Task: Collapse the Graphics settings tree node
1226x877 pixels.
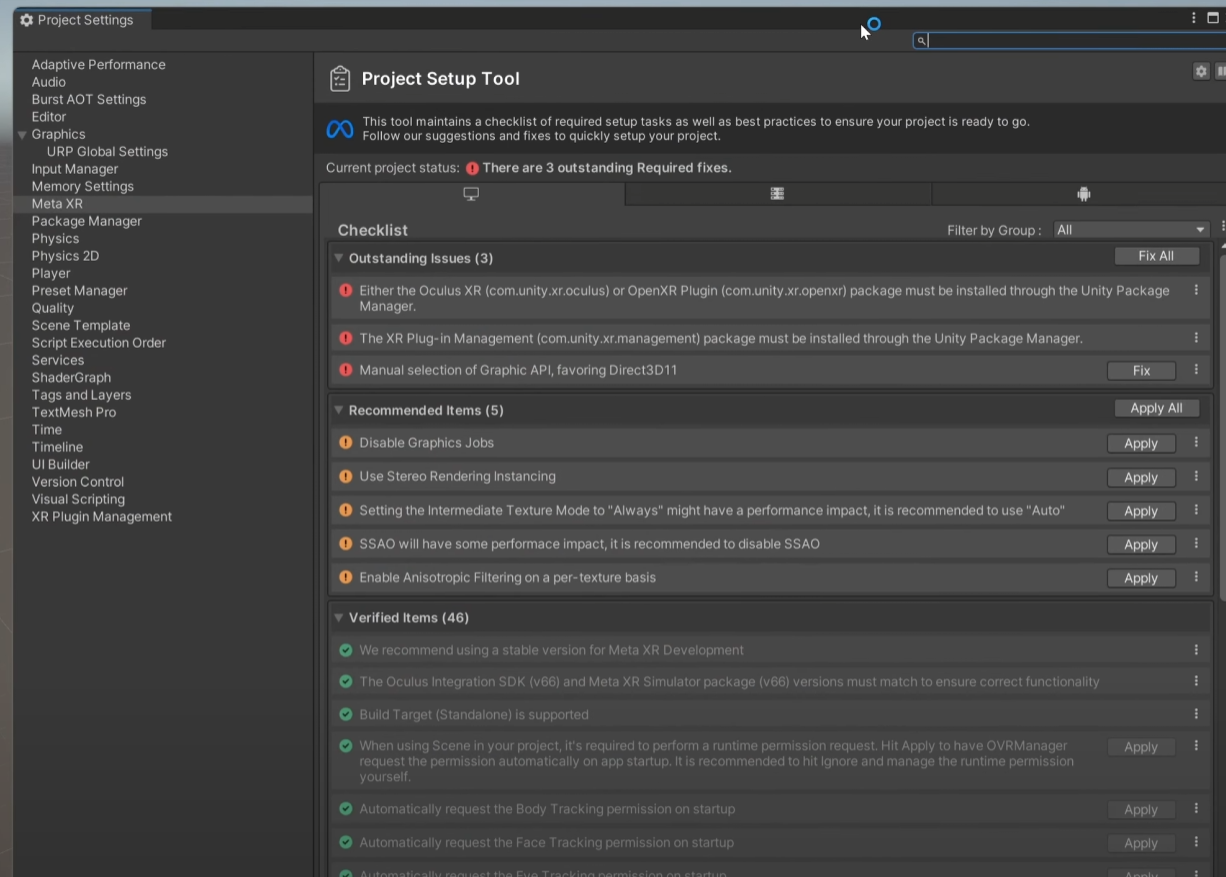Action: [22, 134]
